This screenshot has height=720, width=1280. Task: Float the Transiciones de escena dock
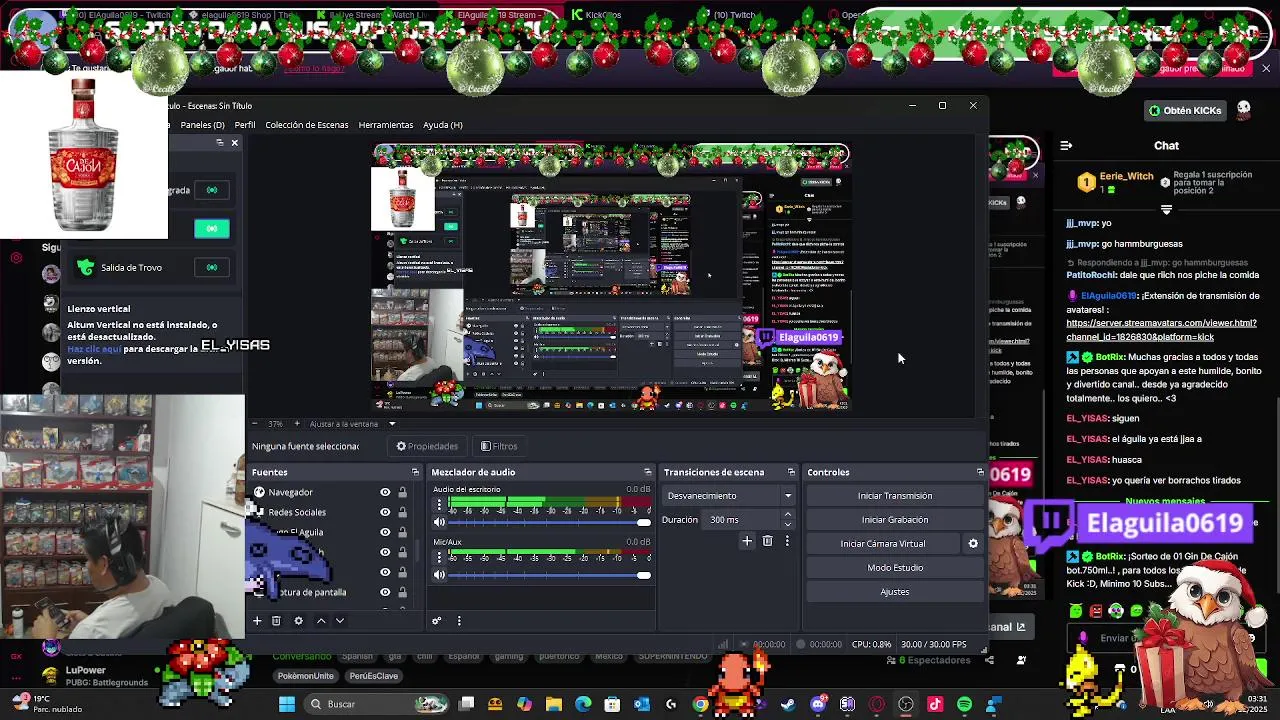[791, 472]
